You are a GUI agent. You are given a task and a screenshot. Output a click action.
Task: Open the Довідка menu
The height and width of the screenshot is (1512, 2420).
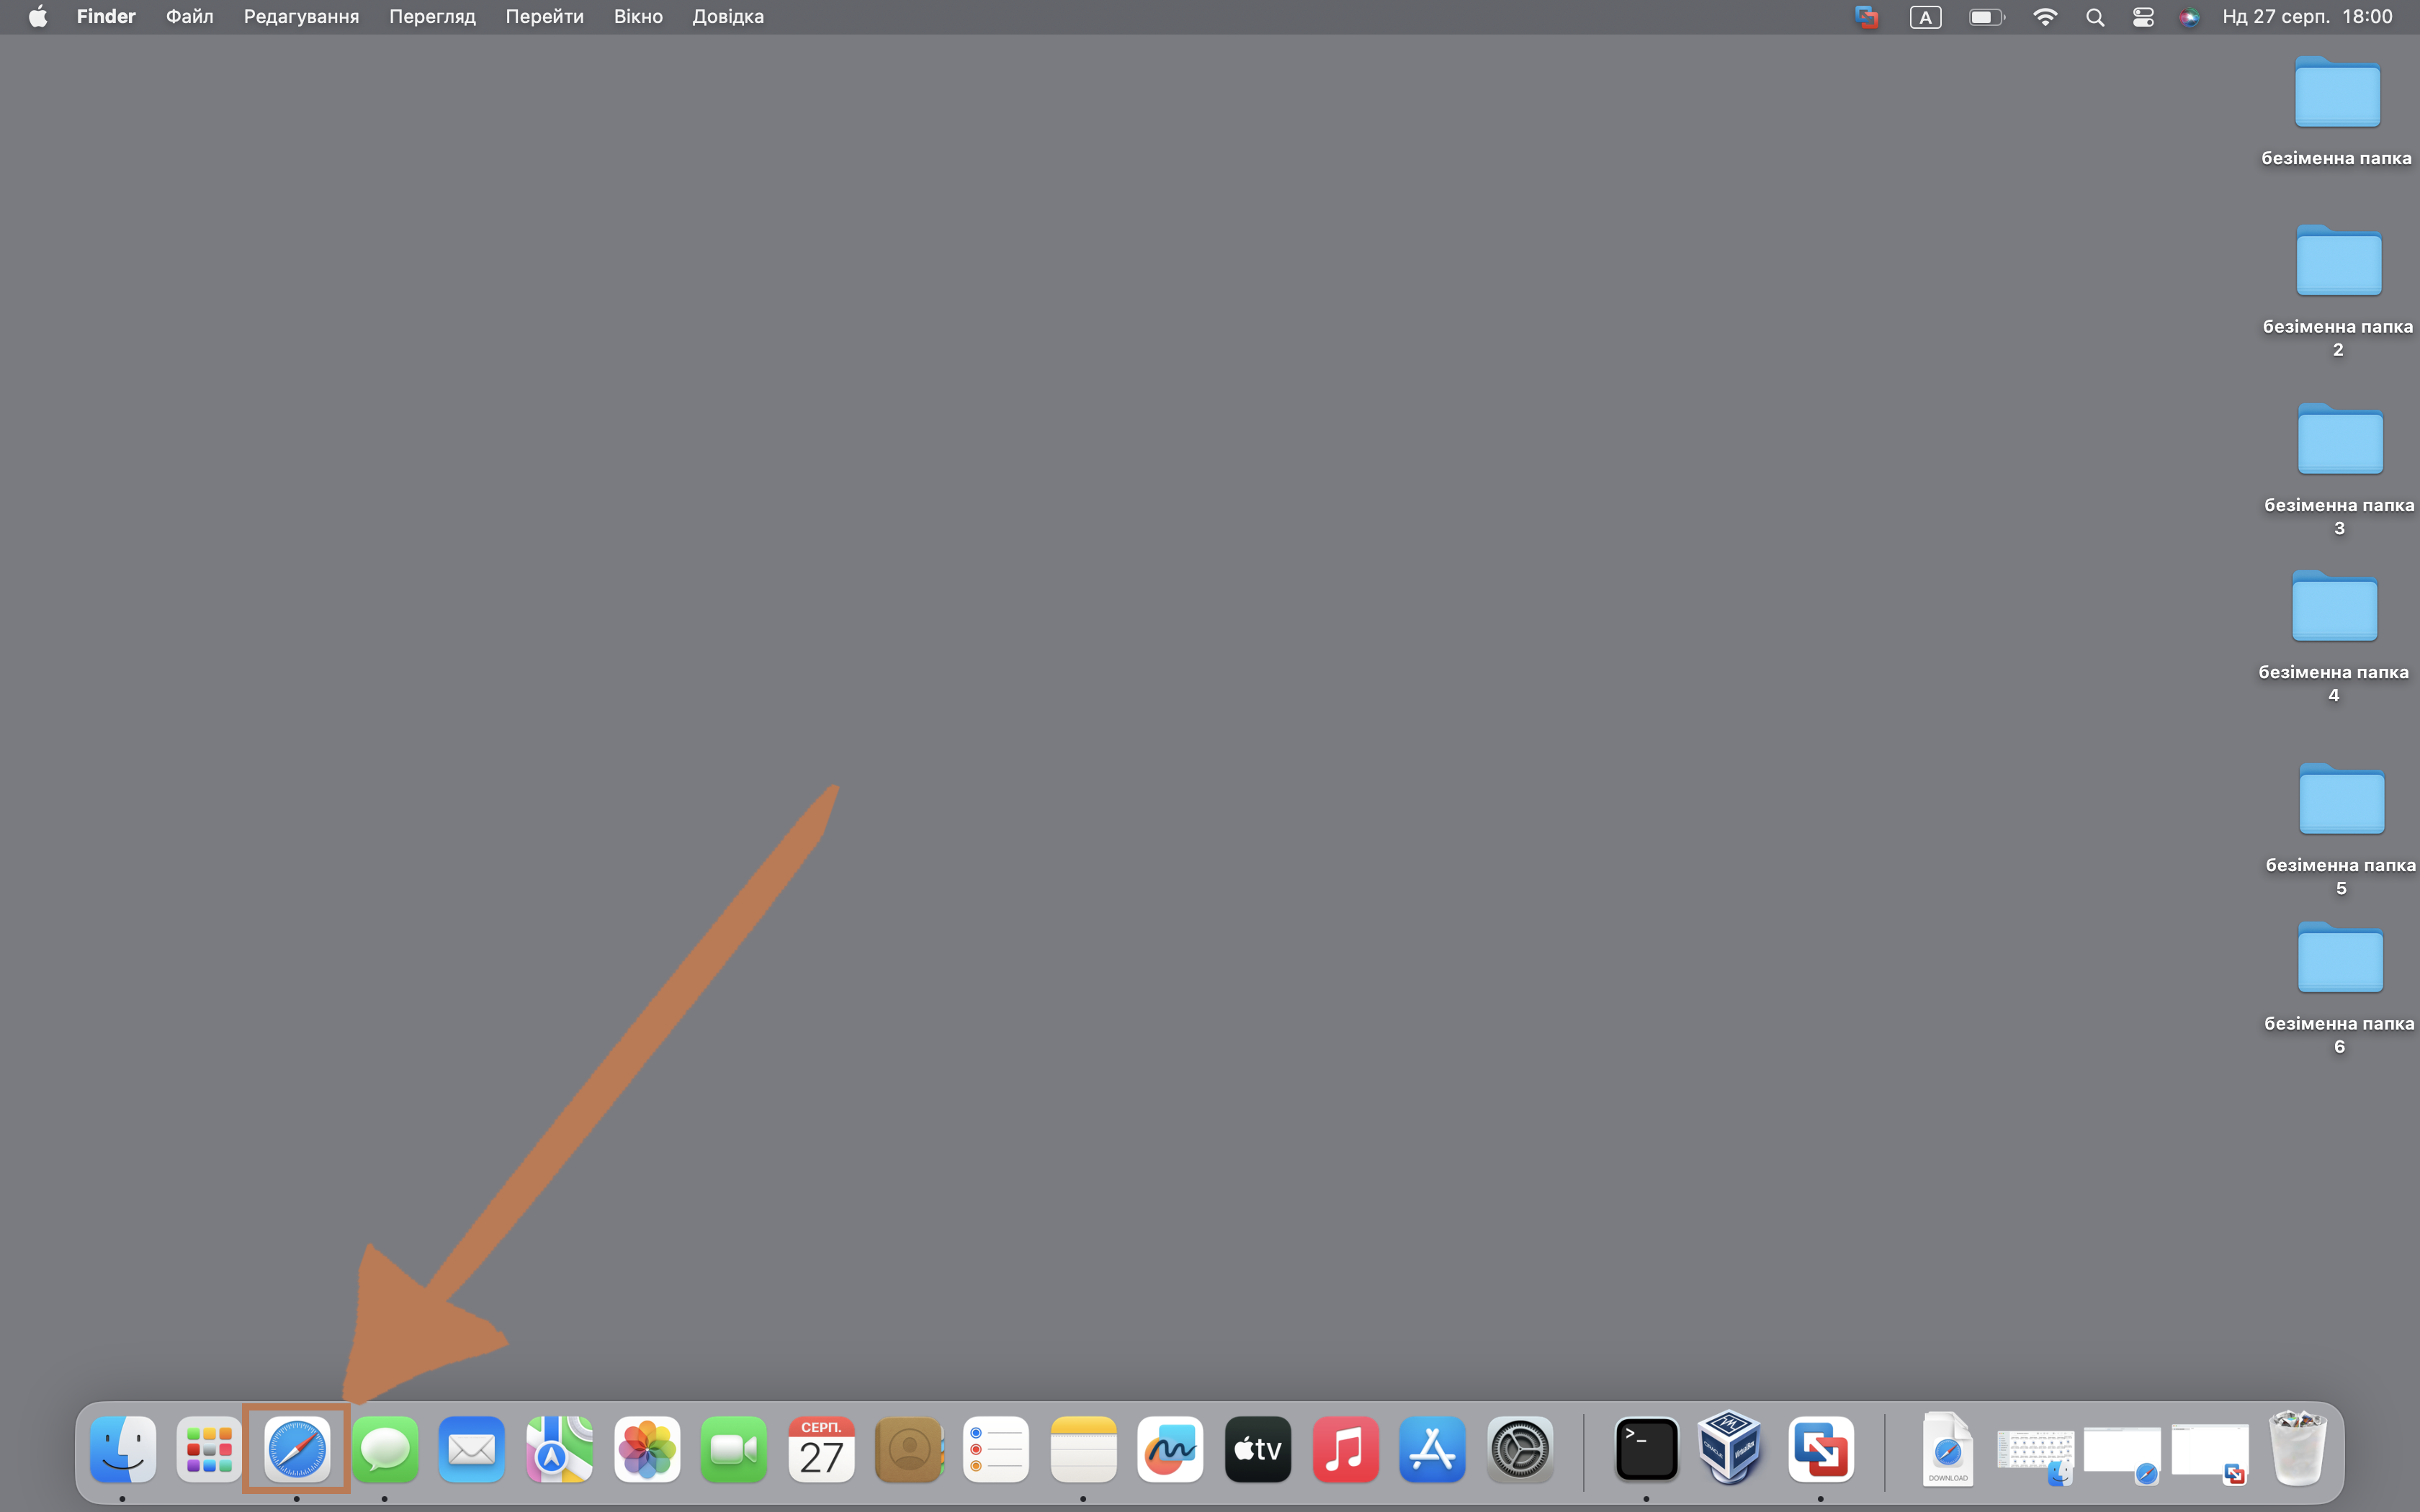tap(728, 17)
